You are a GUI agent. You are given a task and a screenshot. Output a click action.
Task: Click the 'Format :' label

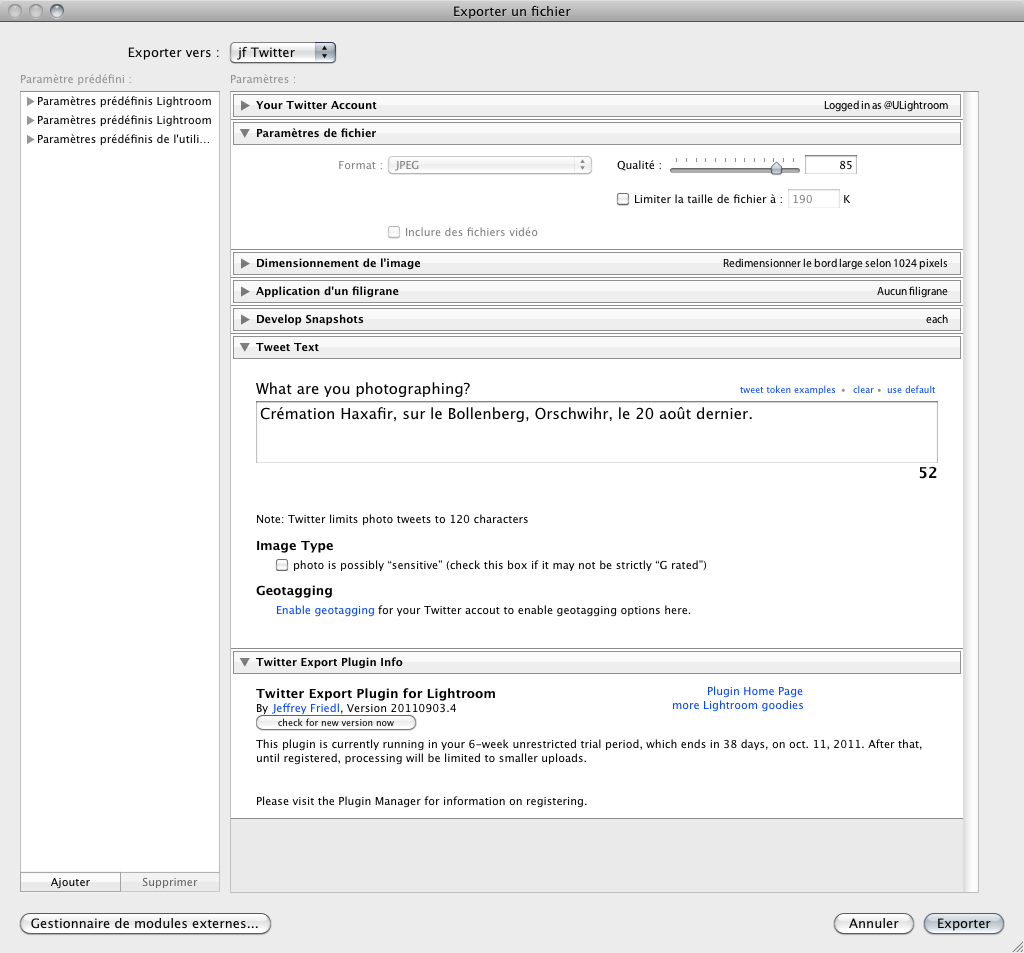click(360, 165)
